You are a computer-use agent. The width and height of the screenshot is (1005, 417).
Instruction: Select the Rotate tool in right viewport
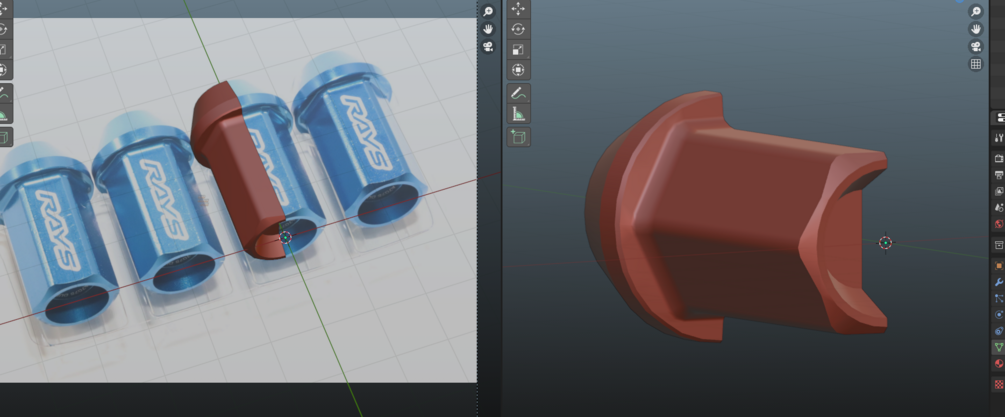519,29
